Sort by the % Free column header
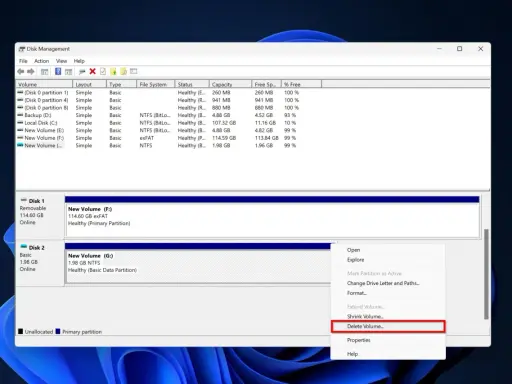The width and height of the screenshot is (512, 384). tap(302, 84)
